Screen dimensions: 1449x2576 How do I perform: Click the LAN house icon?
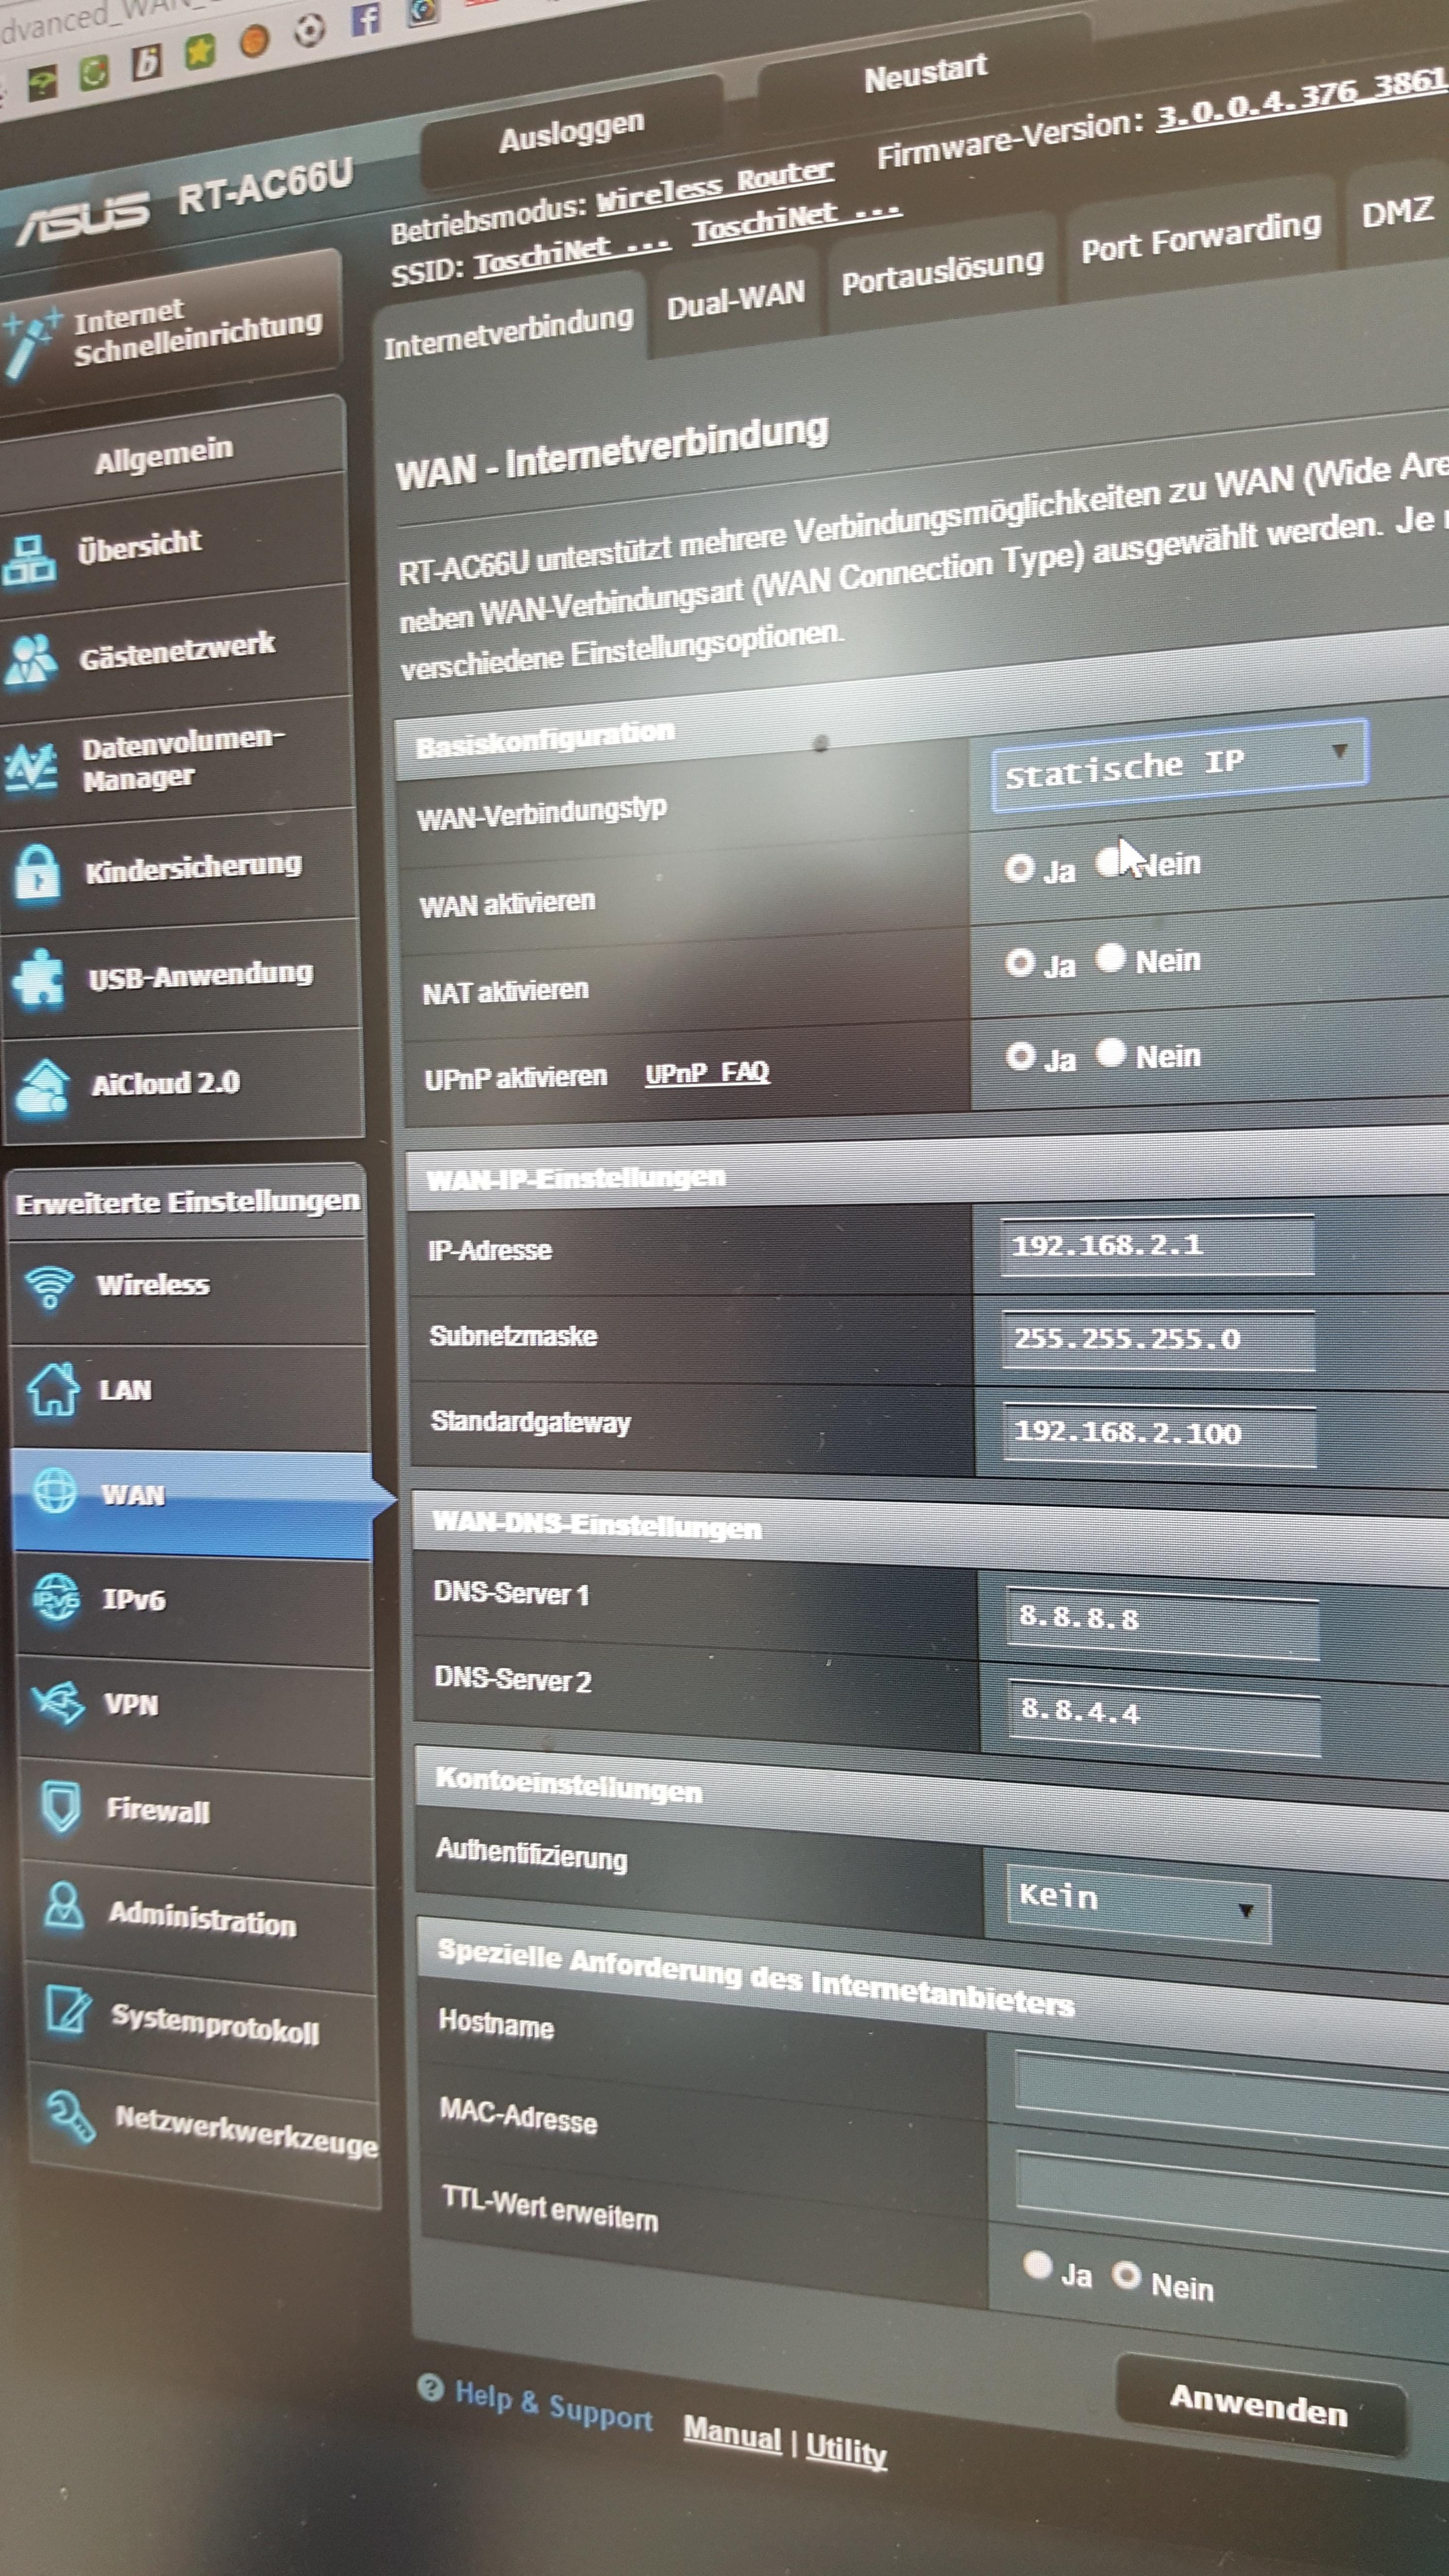(53, 1390)
